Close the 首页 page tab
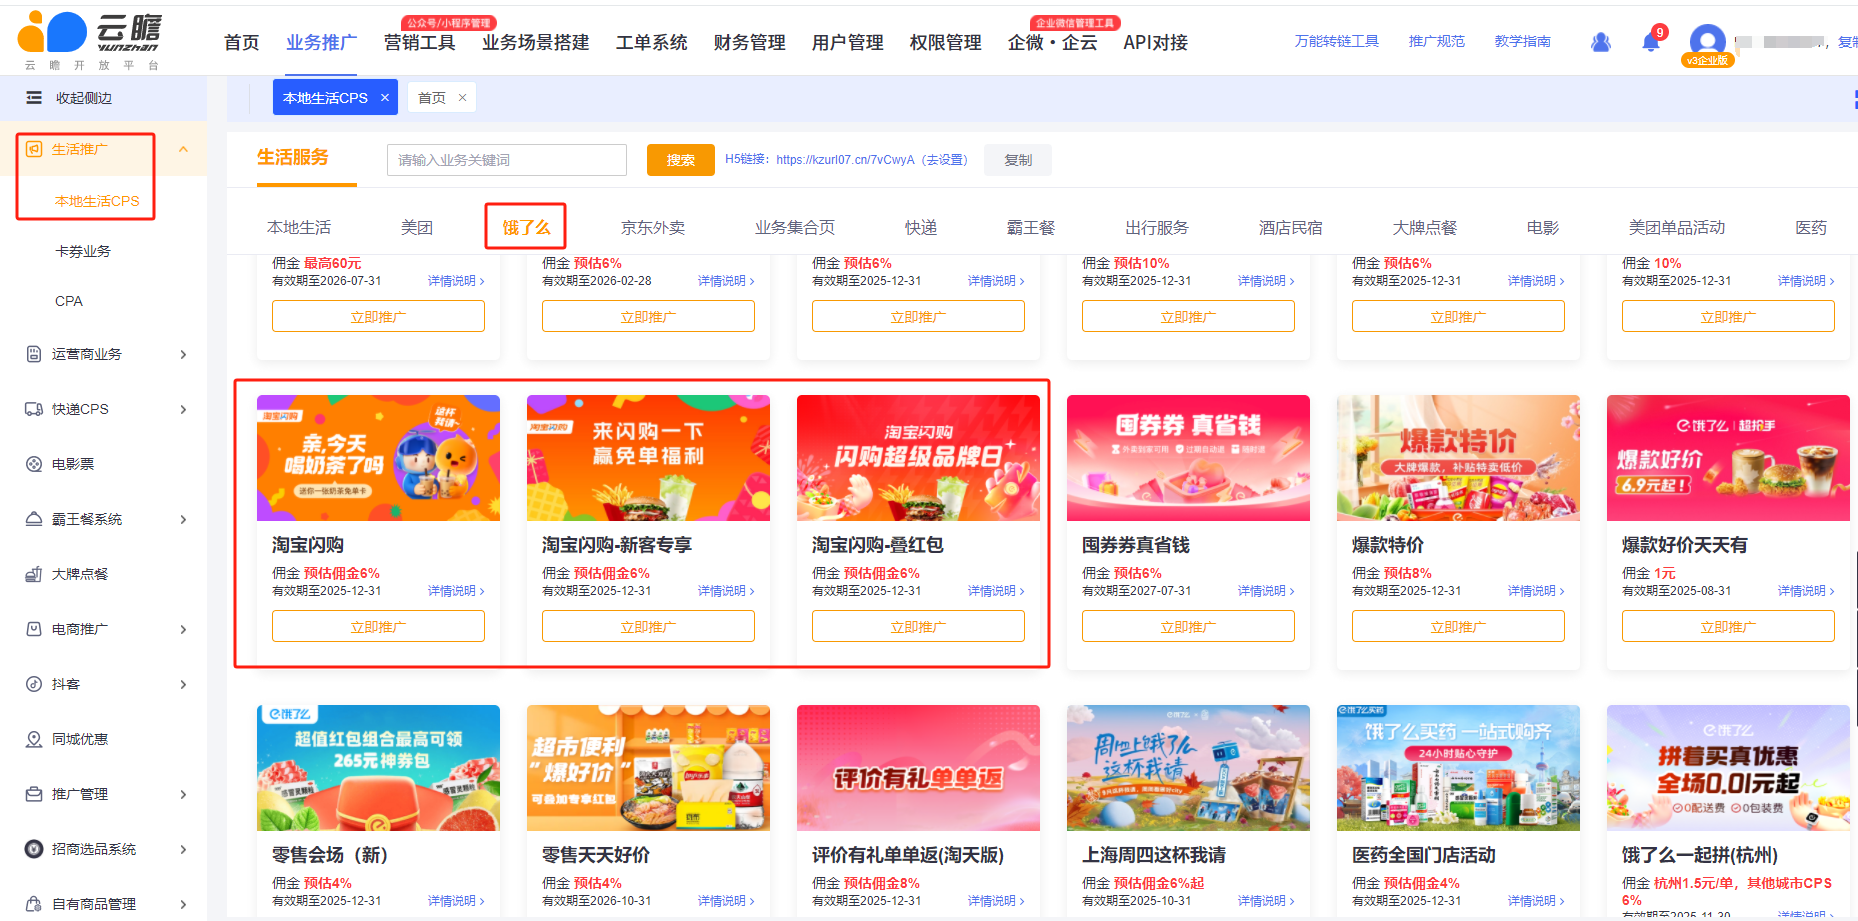Image resolution: width=1858 pixels, height=921 pixels. 463,97
